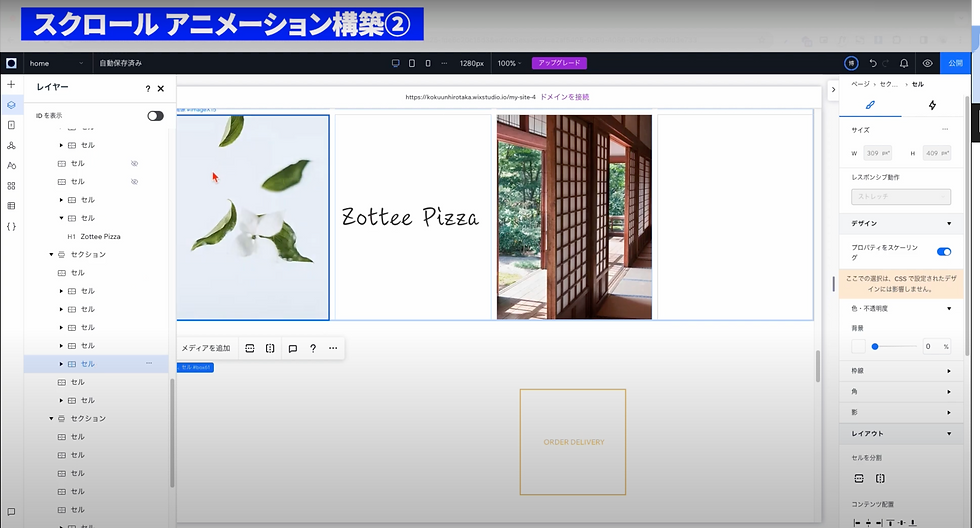Open the Wix Studio logo menu
The height and width of the screenshot is (528, 980).
pos(11,63)
